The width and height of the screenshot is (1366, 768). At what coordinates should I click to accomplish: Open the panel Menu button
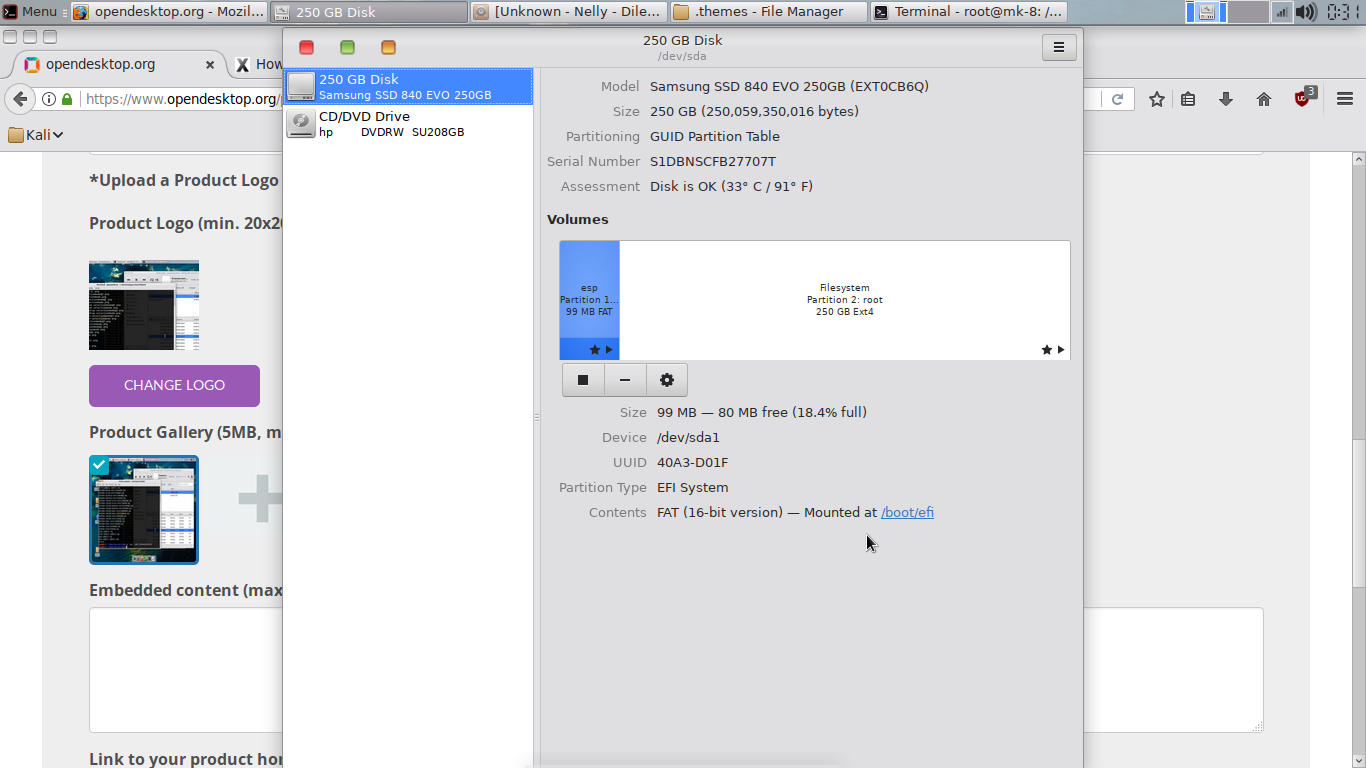click(30, 12)
